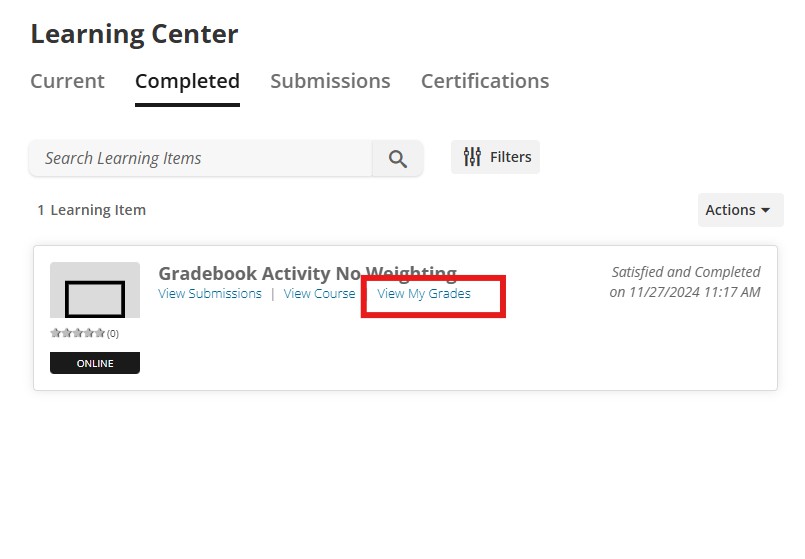Open the Filters panel
The height and width of the screenshot is (559, 805).
coord(495,157)
